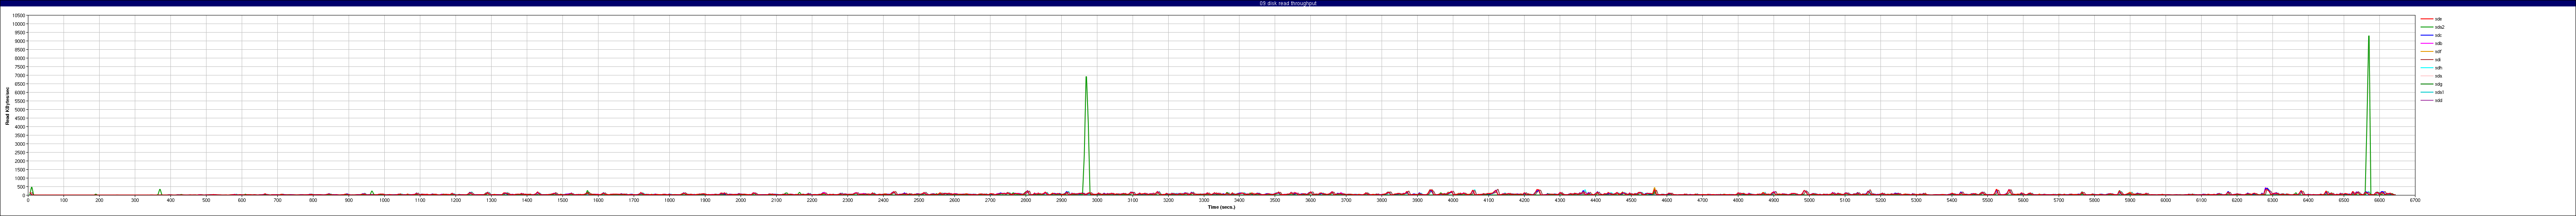Click the 7000 y-axis tick label
The height and width of the screenshot is (216, 2576).
click(21, 76)
